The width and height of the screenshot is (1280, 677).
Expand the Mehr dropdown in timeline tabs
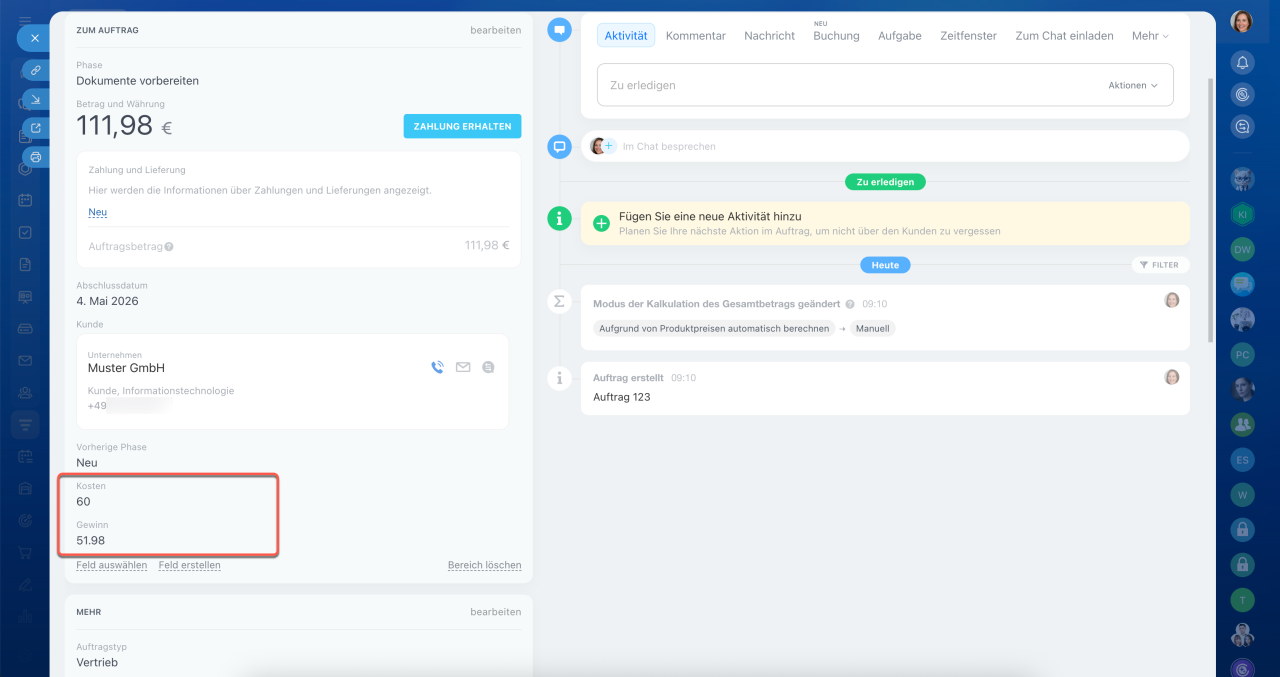[1150, 36]
